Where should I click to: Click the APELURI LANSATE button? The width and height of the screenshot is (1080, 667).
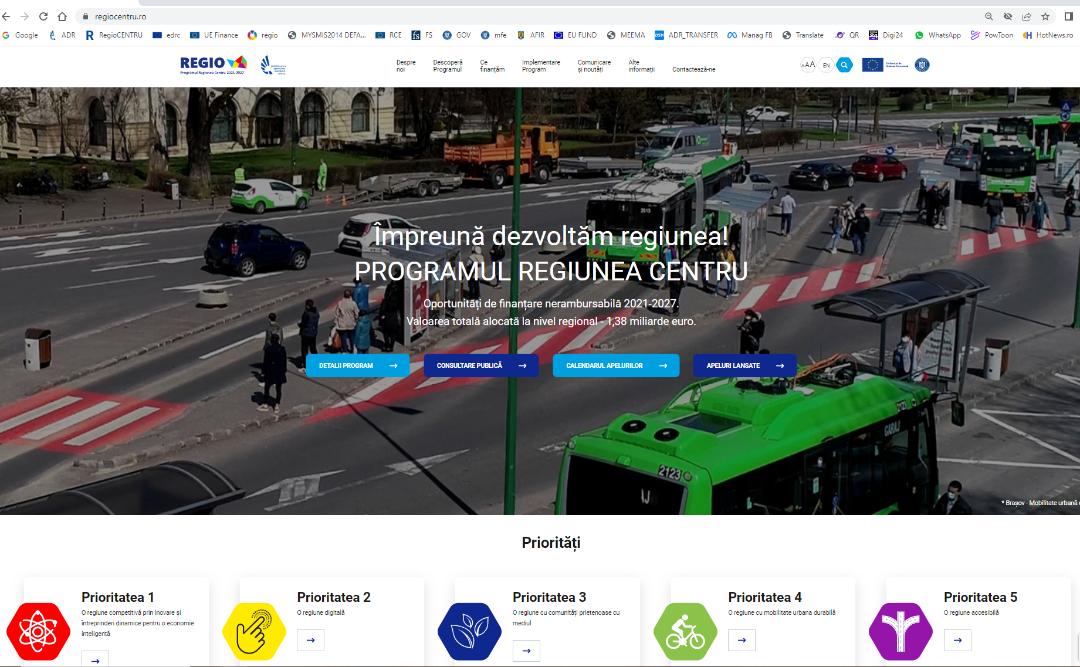(x=745, y=365)
